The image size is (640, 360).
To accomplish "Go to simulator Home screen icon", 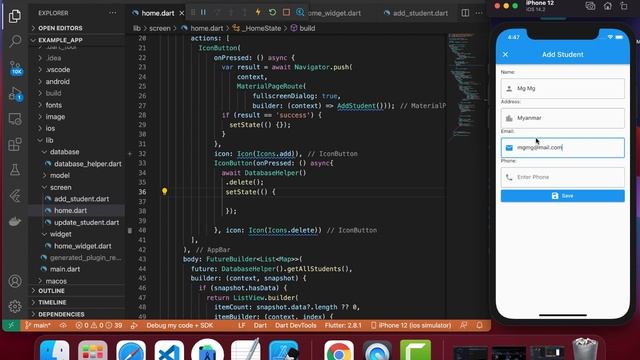I will [608, 6].
